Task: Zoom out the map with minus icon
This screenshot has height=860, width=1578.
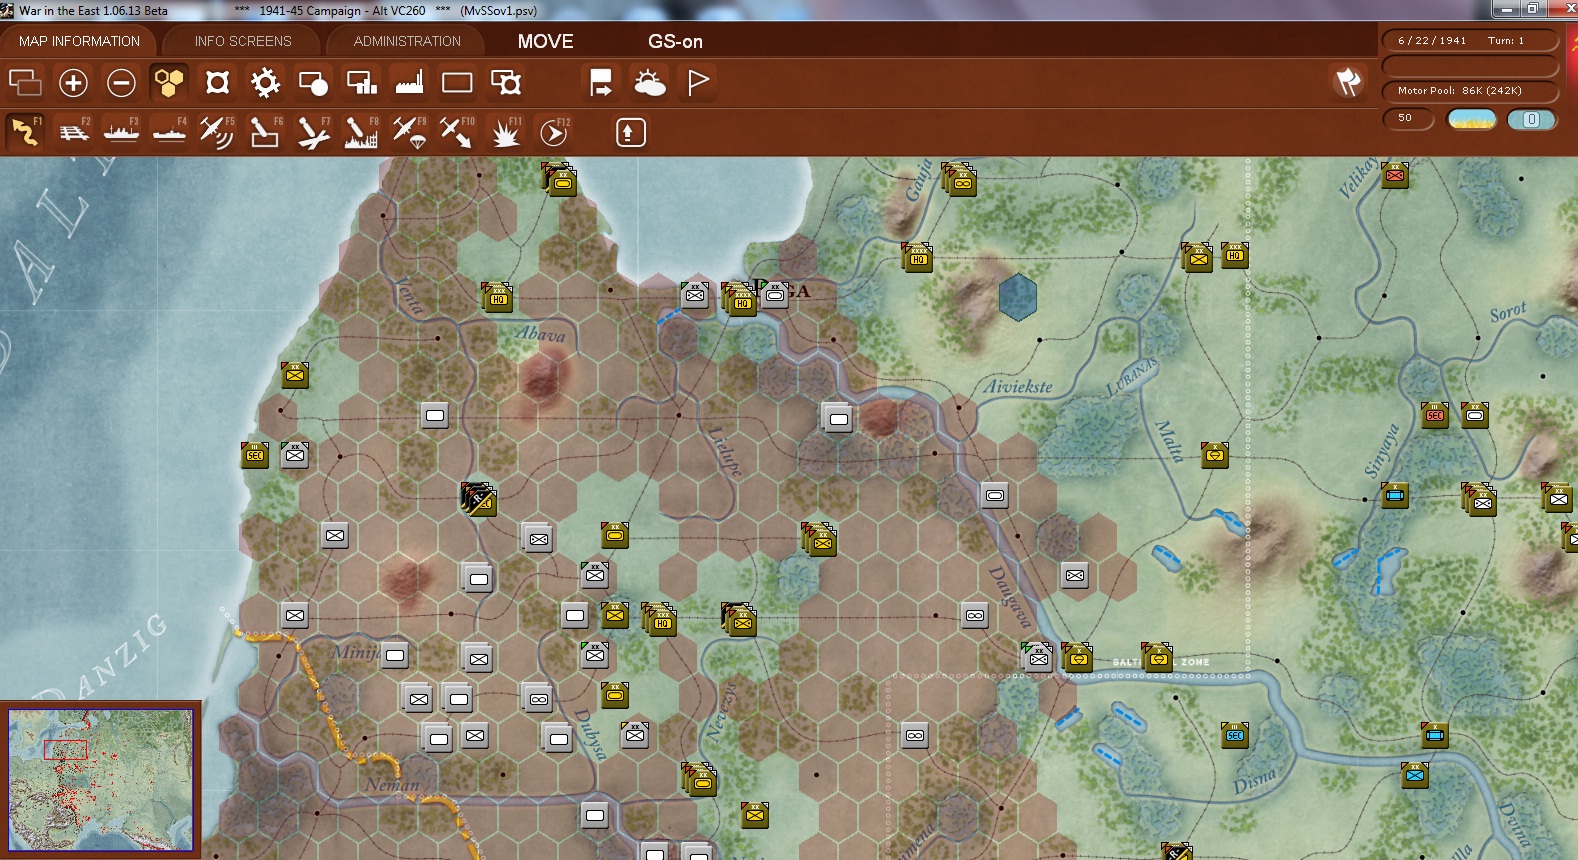Action: 121,82
